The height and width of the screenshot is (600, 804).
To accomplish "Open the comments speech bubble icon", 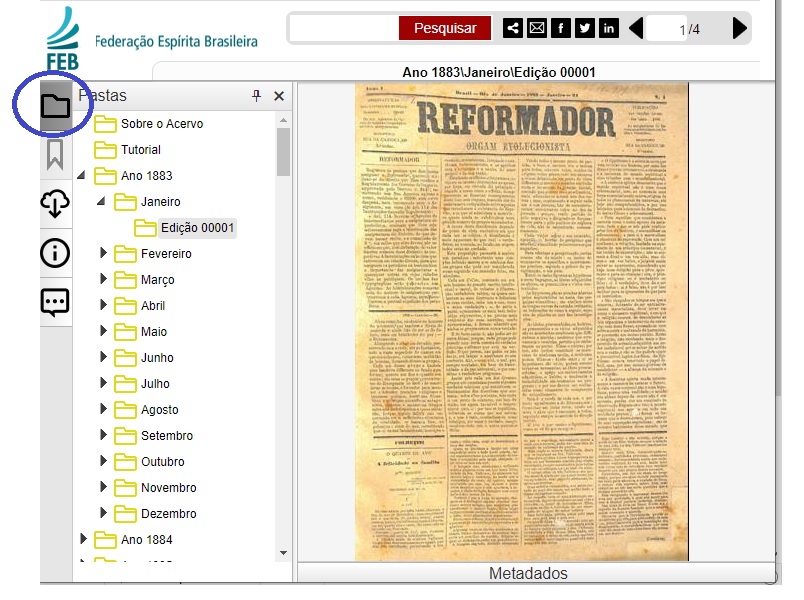I will coord(55,302).
